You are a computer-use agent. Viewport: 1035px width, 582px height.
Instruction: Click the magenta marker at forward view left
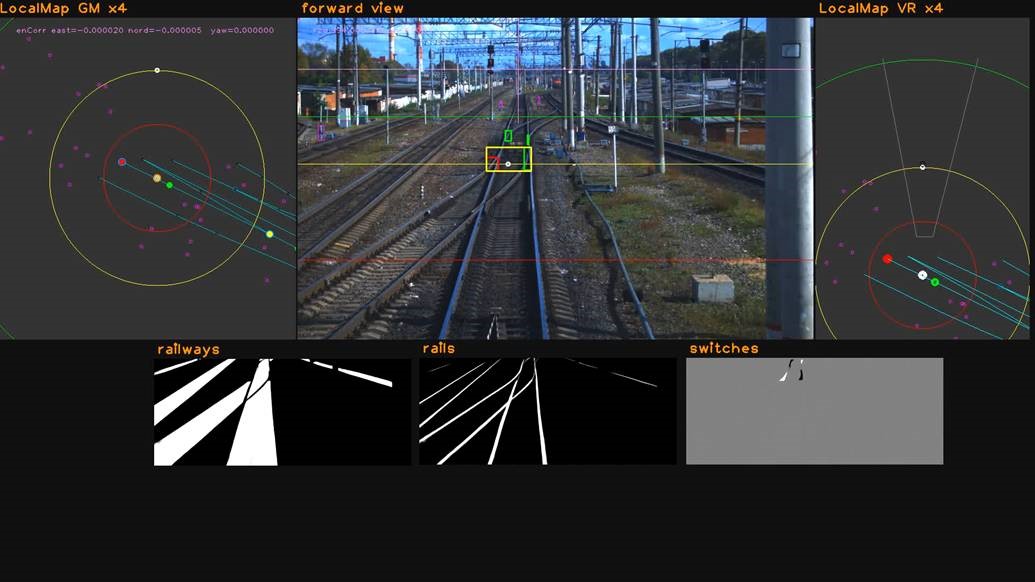point(321,132)
